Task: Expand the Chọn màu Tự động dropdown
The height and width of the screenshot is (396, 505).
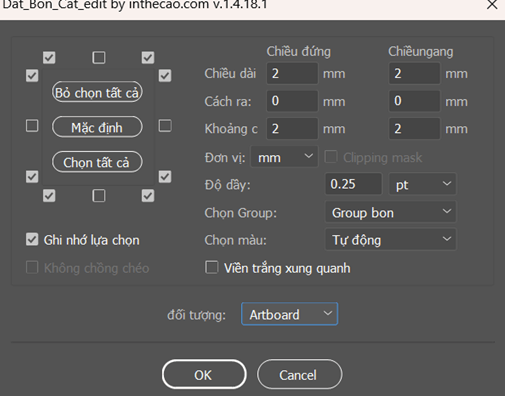Action: [390, 239]
